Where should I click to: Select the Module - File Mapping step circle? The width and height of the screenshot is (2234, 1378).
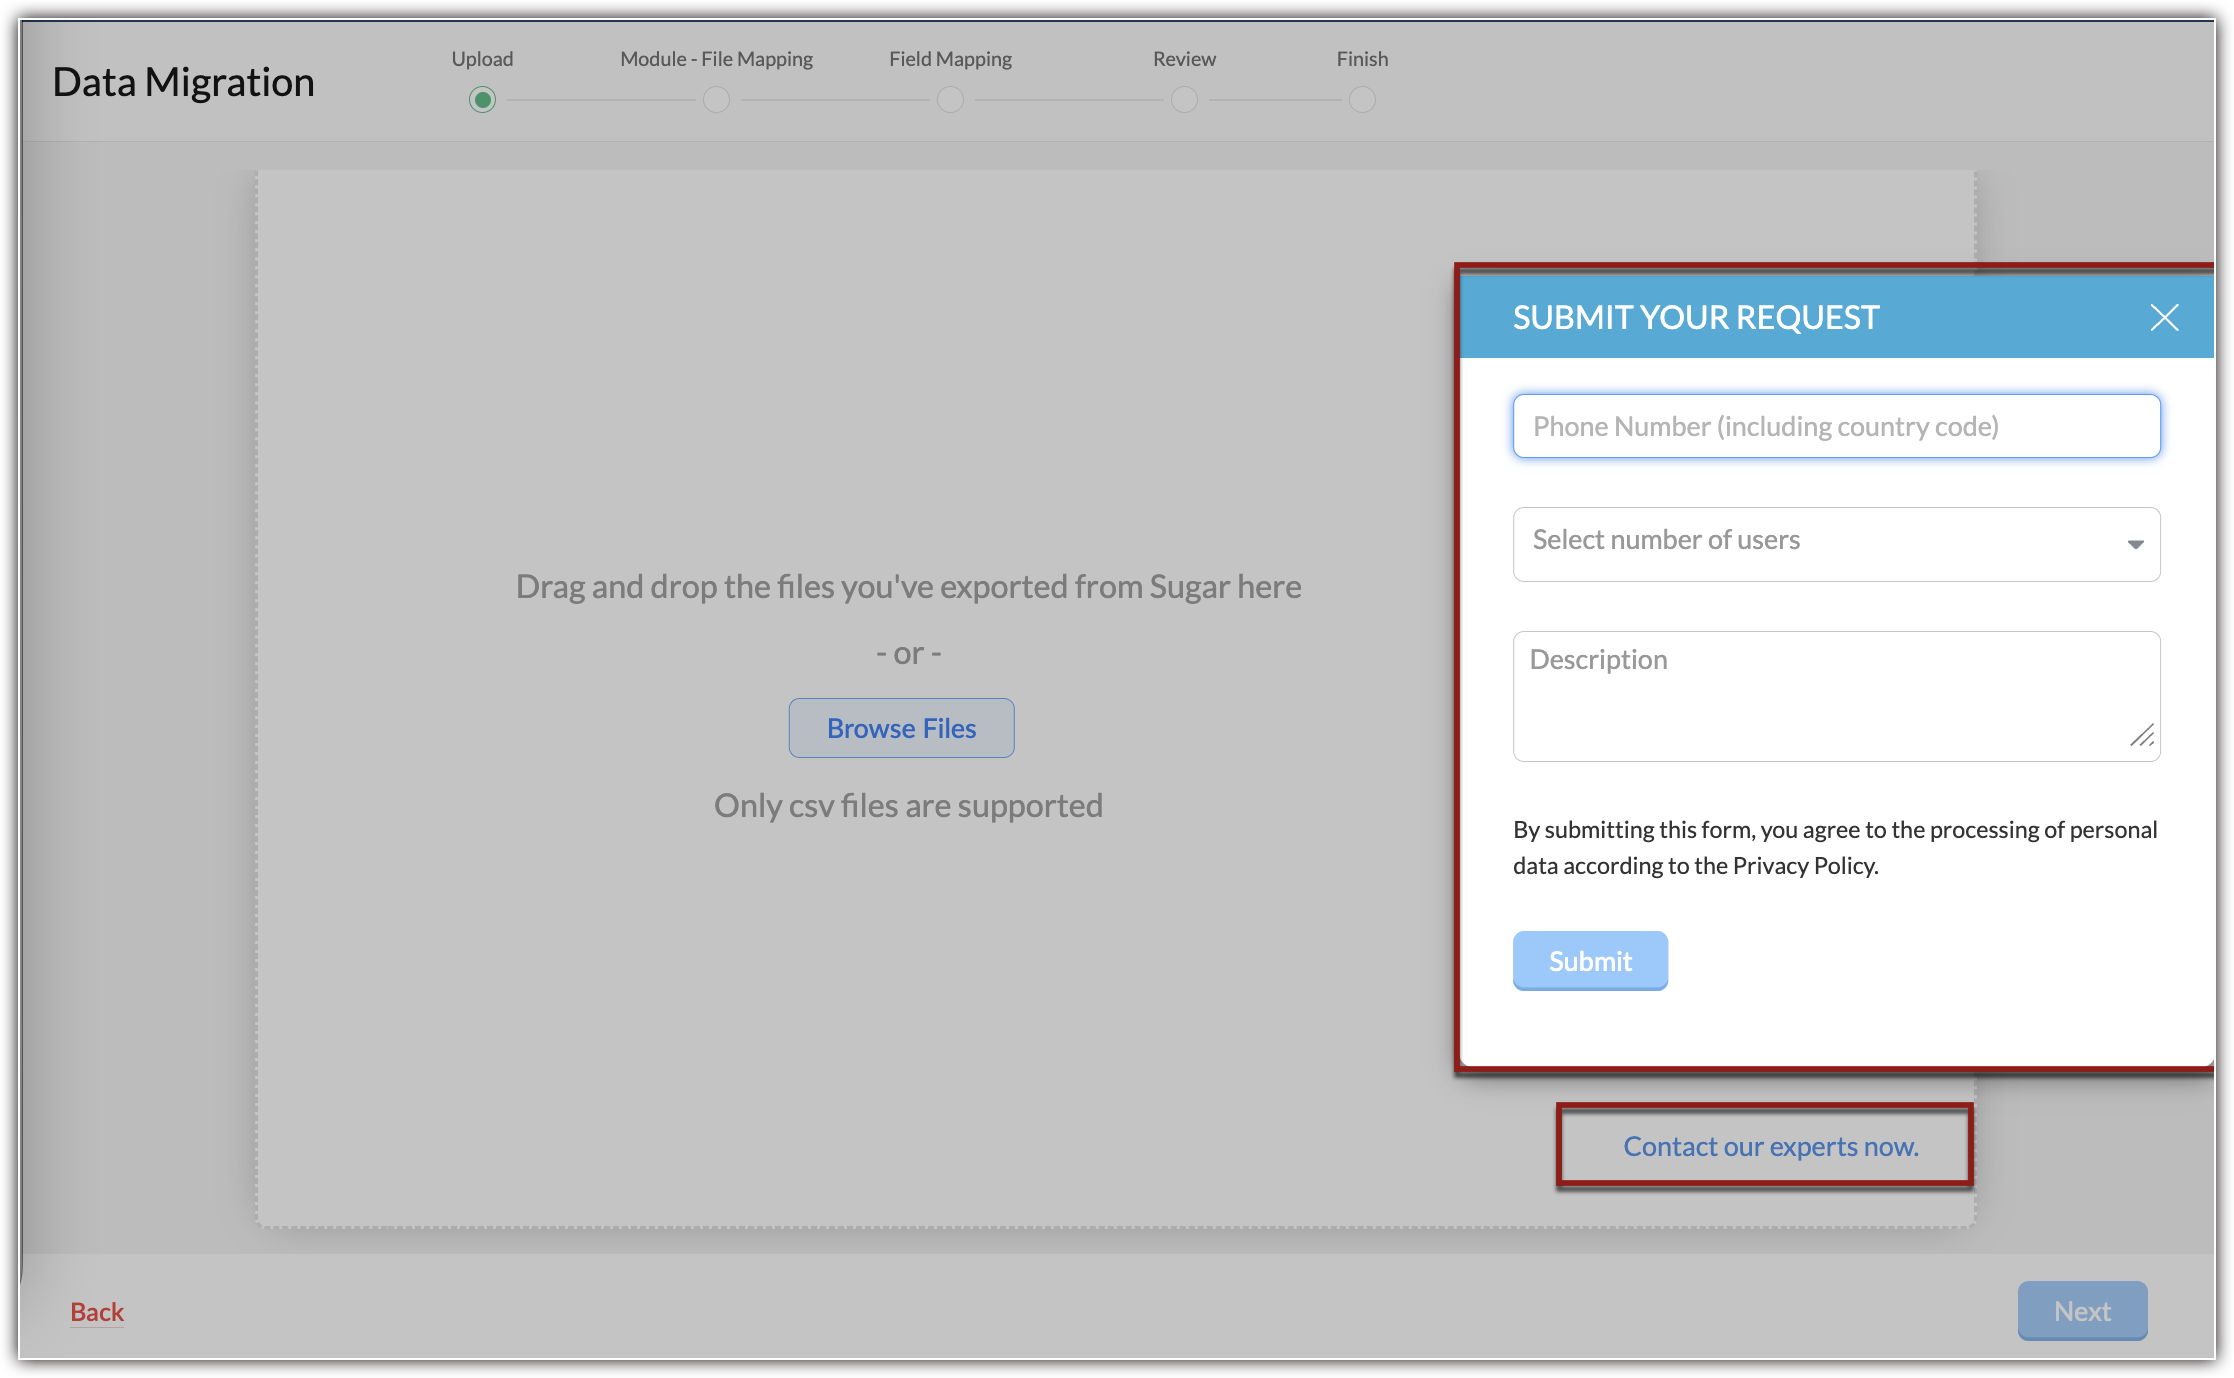(716, 100)
